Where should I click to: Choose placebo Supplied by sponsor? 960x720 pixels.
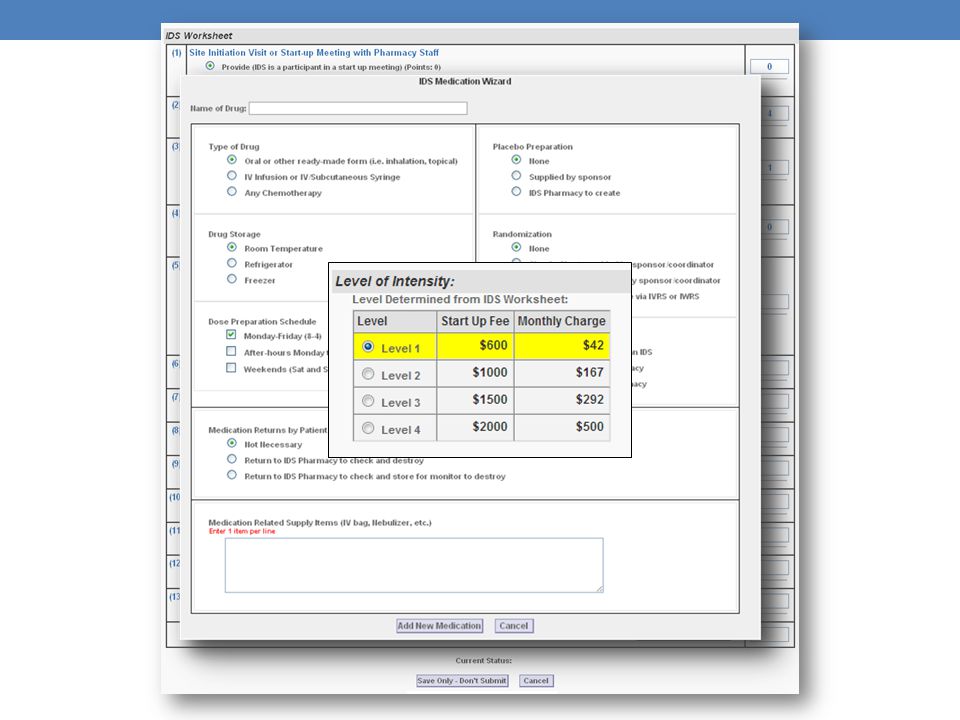(x=516, y=176)
